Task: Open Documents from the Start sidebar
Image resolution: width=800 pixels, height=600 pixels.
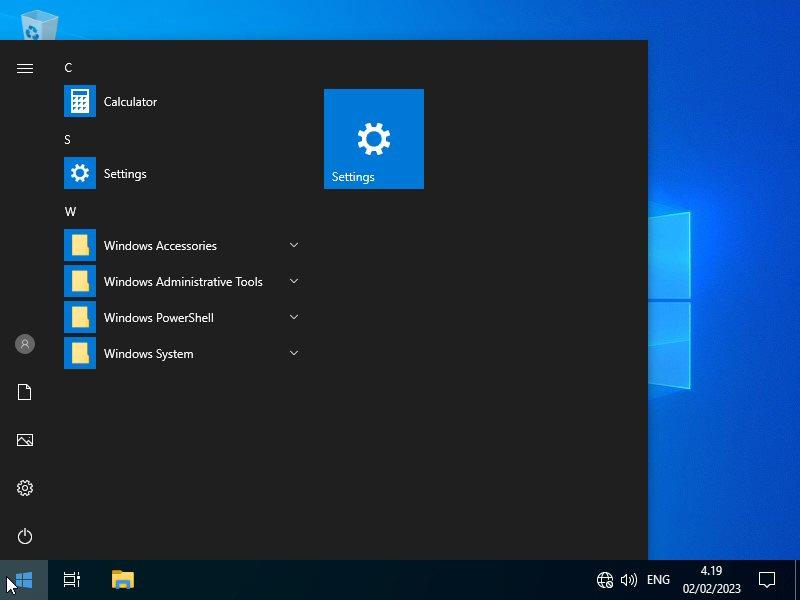Action: pos(24,392)
